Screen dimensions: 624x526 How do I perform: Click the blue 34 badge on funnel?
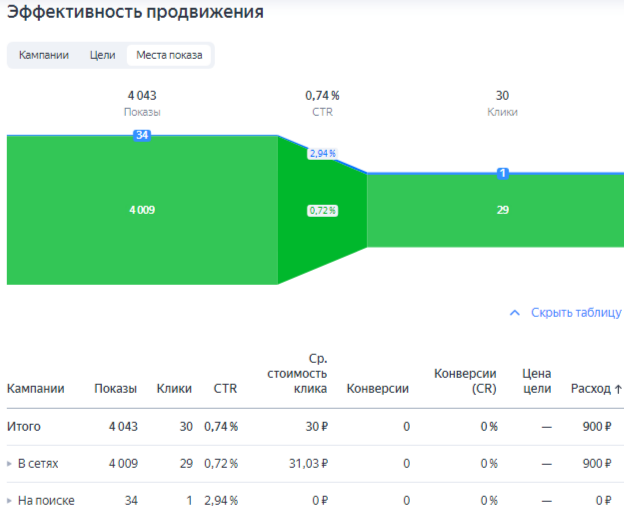[142, 135]
